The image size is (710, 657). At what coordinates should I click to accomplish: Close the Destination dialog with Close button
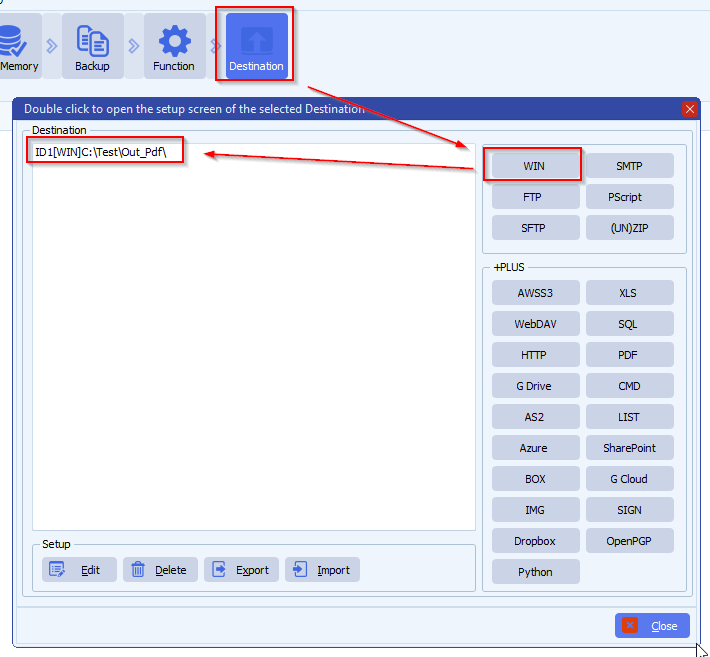tap(652, 625)
